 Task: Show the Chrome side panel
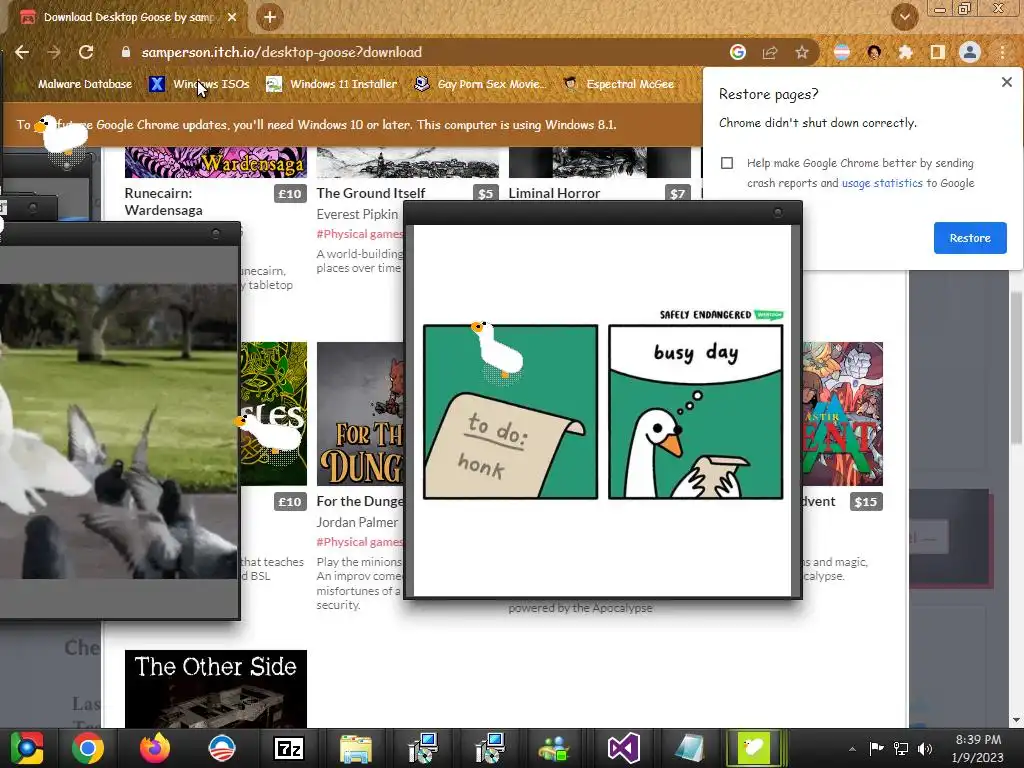point(938,52)
